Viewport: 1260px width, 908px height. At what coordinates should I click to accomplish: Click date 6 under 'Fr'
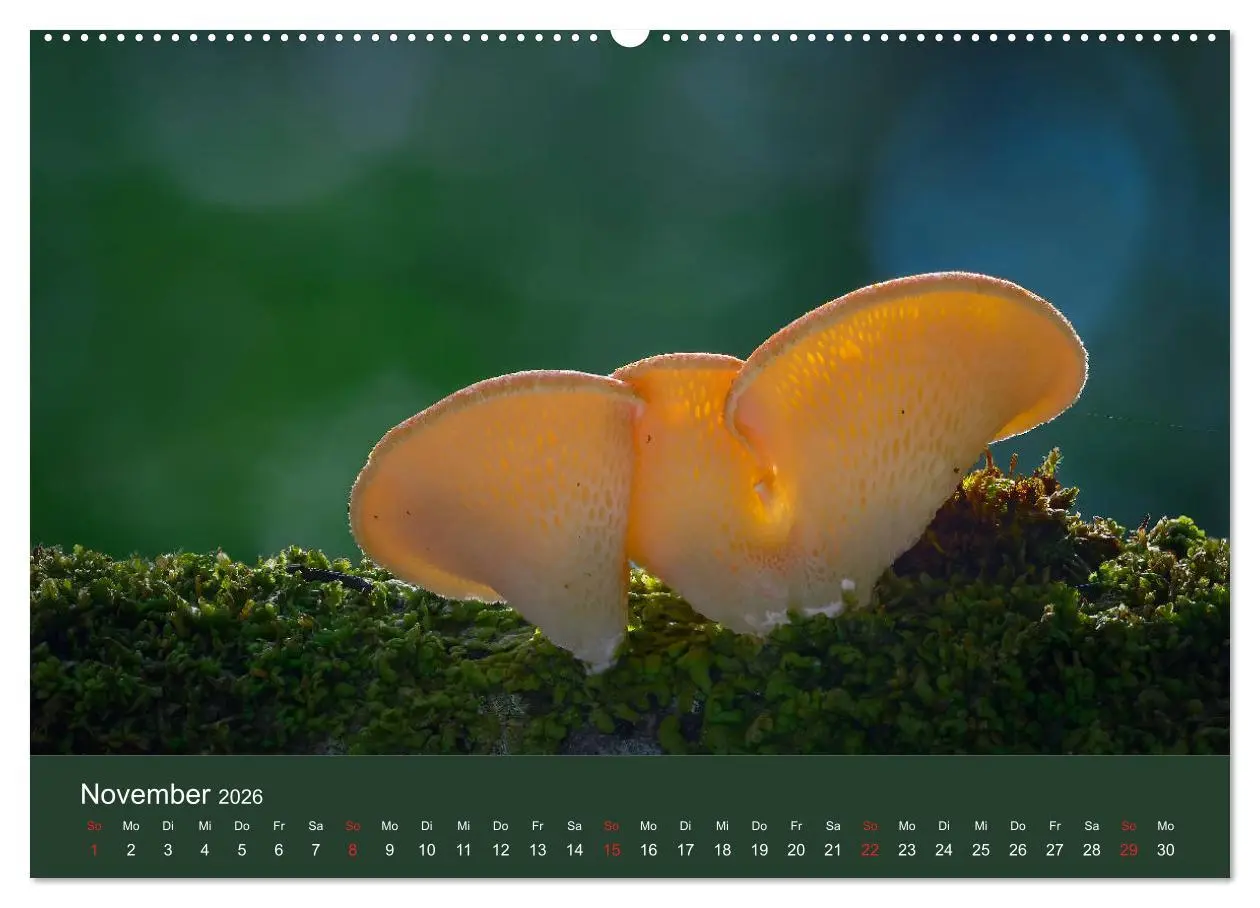[279, 850]
